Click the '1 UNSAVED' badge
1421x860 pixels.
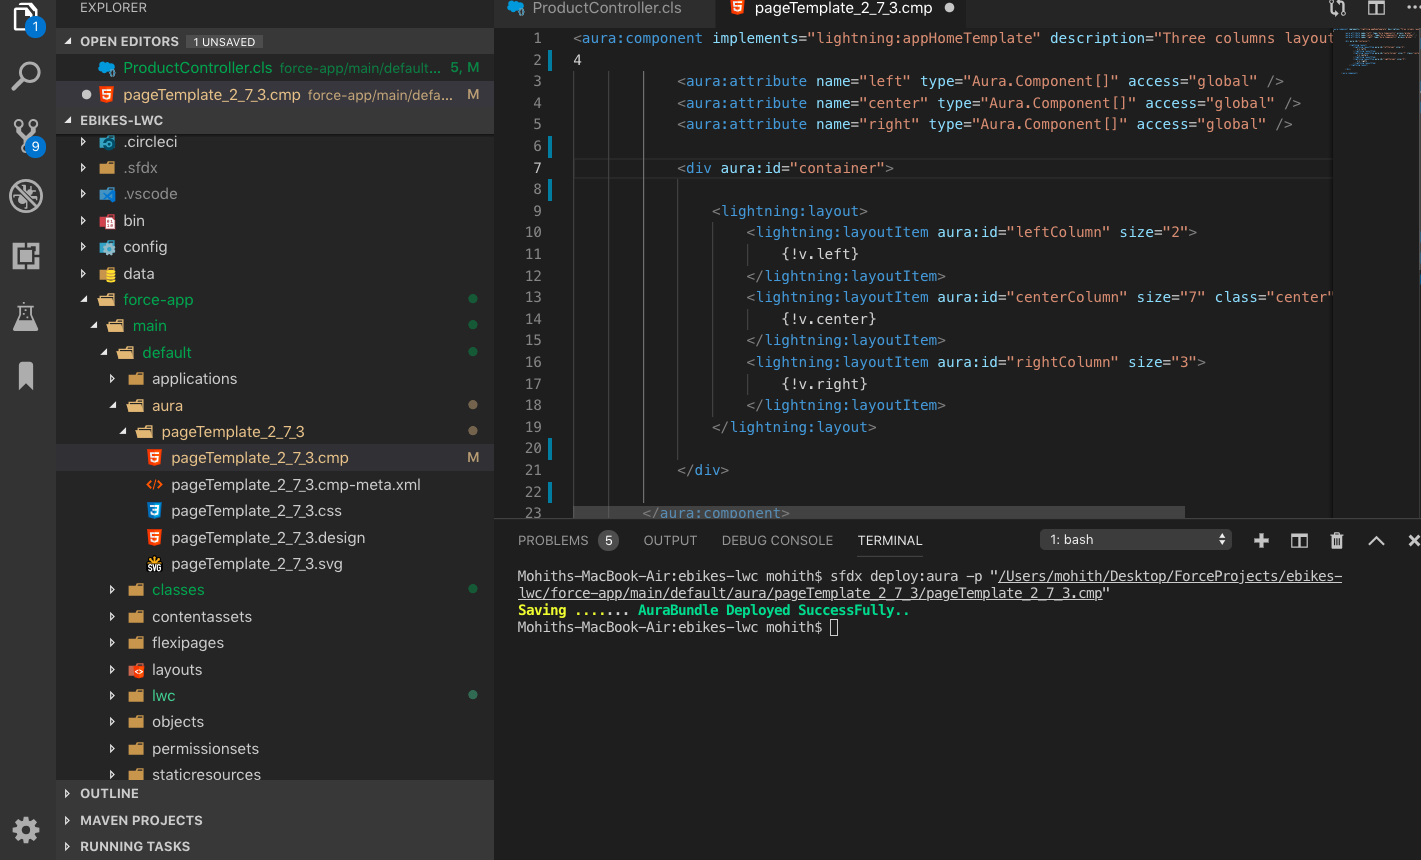[225, 42]
